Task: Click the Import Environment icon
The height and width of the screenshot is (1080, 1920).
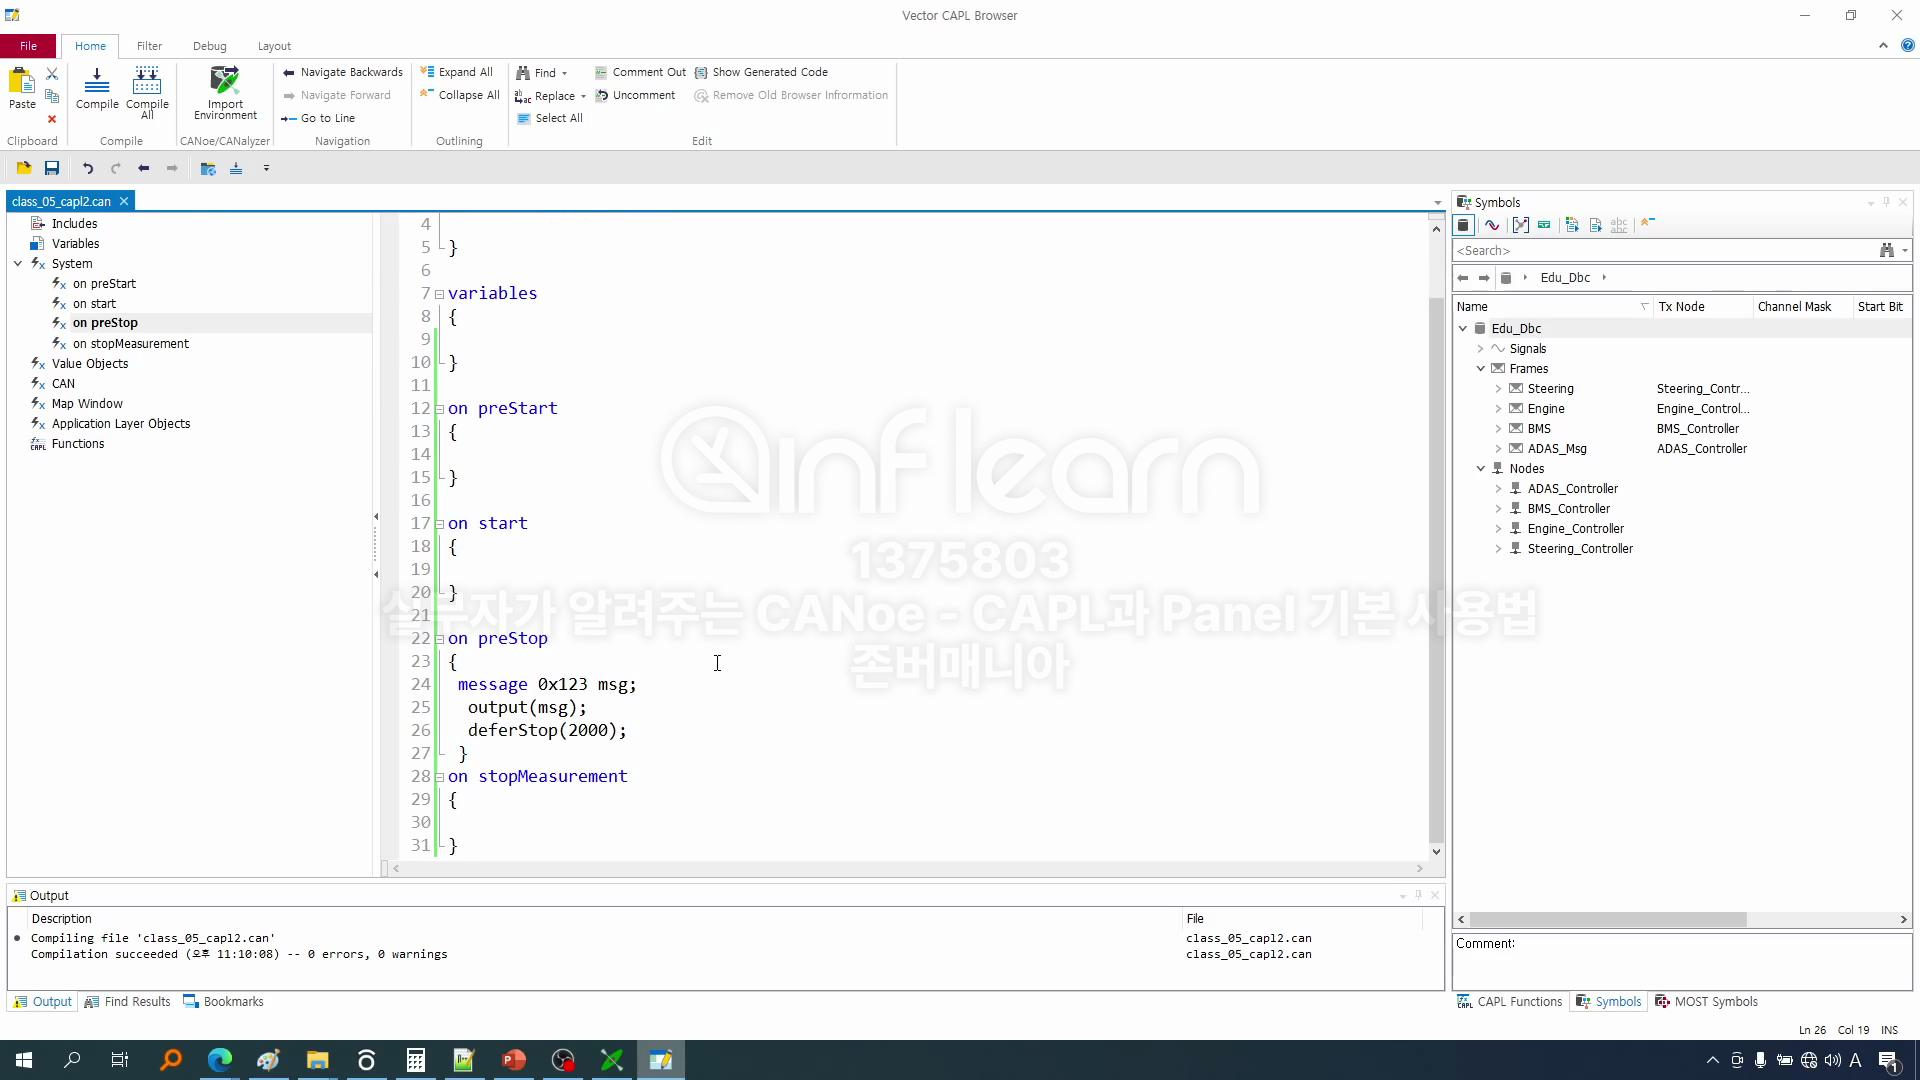Action: (225, 80)
